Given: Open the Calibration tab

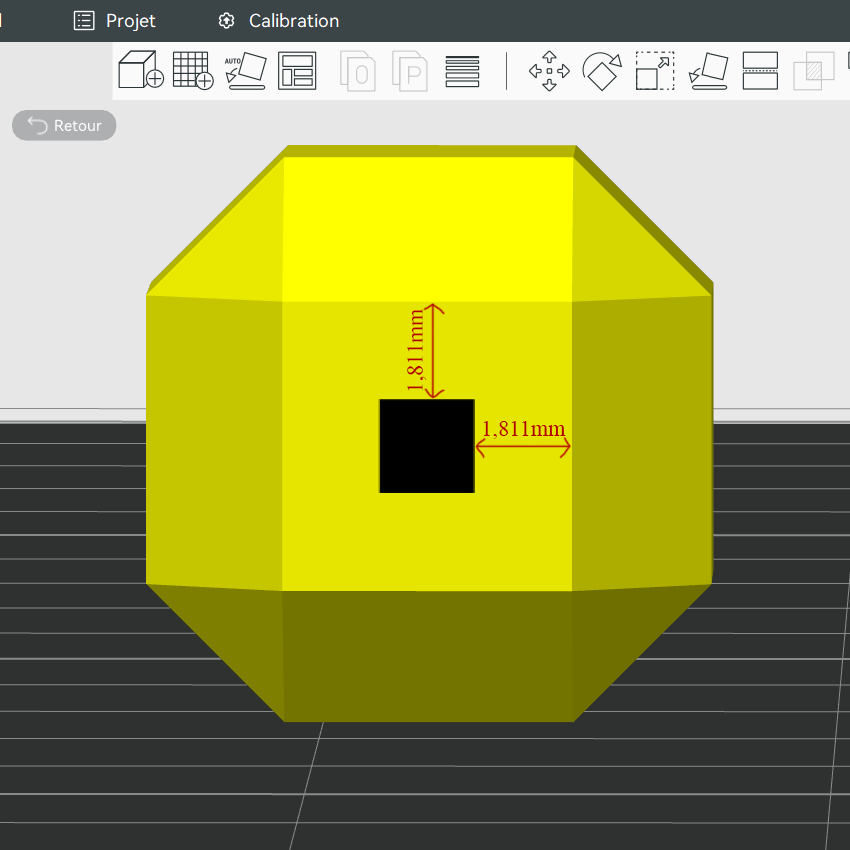Looking at the screenshot, I should [x=279, y=21].
